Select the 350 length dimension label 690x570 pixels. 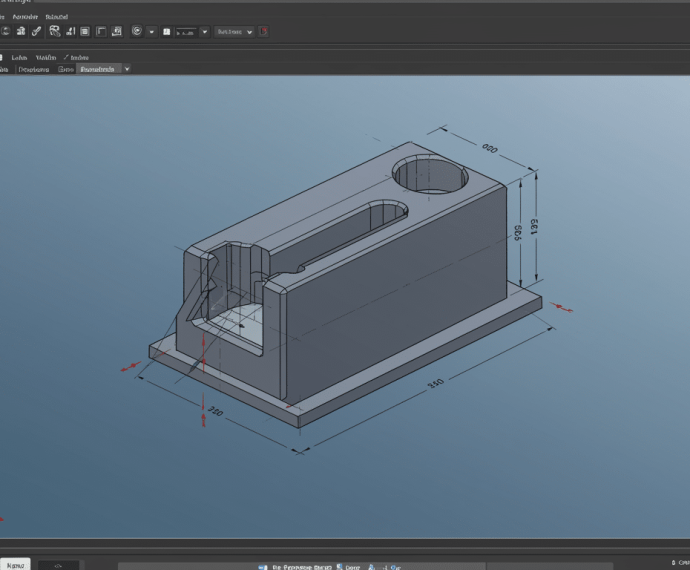pyautogui.click(x=436, y=384)
